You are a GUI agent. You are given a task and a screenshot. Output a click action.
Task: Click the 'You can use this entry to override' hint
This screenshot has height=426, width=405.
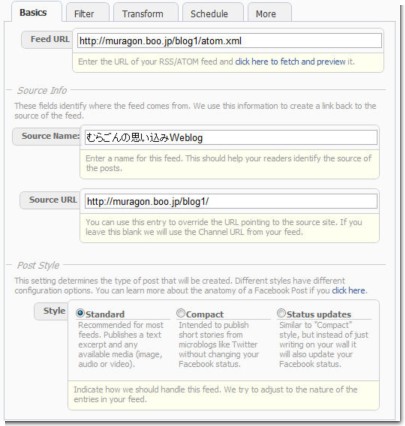pyautogui.click(x=224, y=227)
